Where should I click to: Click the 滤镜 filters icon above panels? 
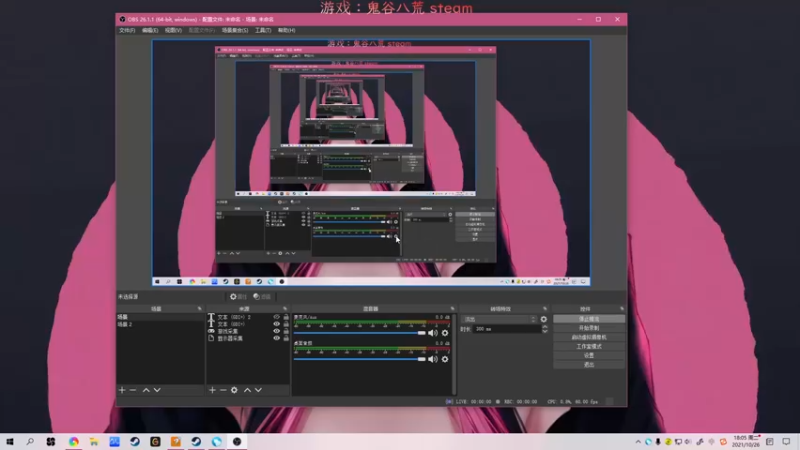pos(262,296)
